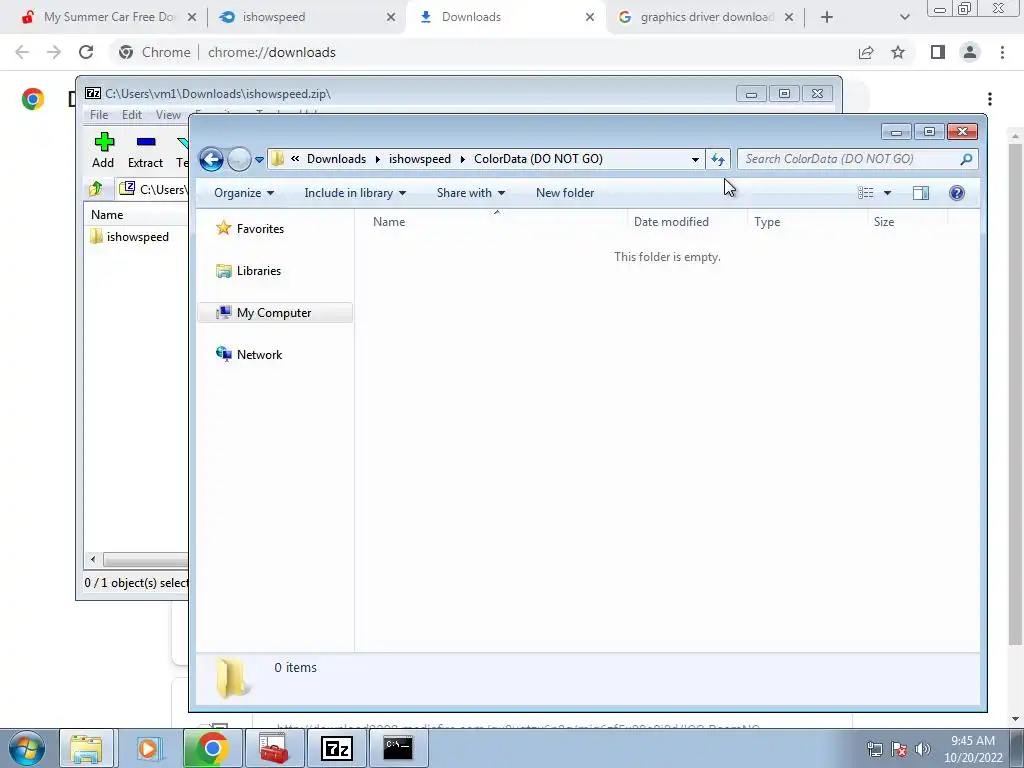Click the Chrome reload button
The width and height of the screenshot is (1024, 768).
[86, 52]
